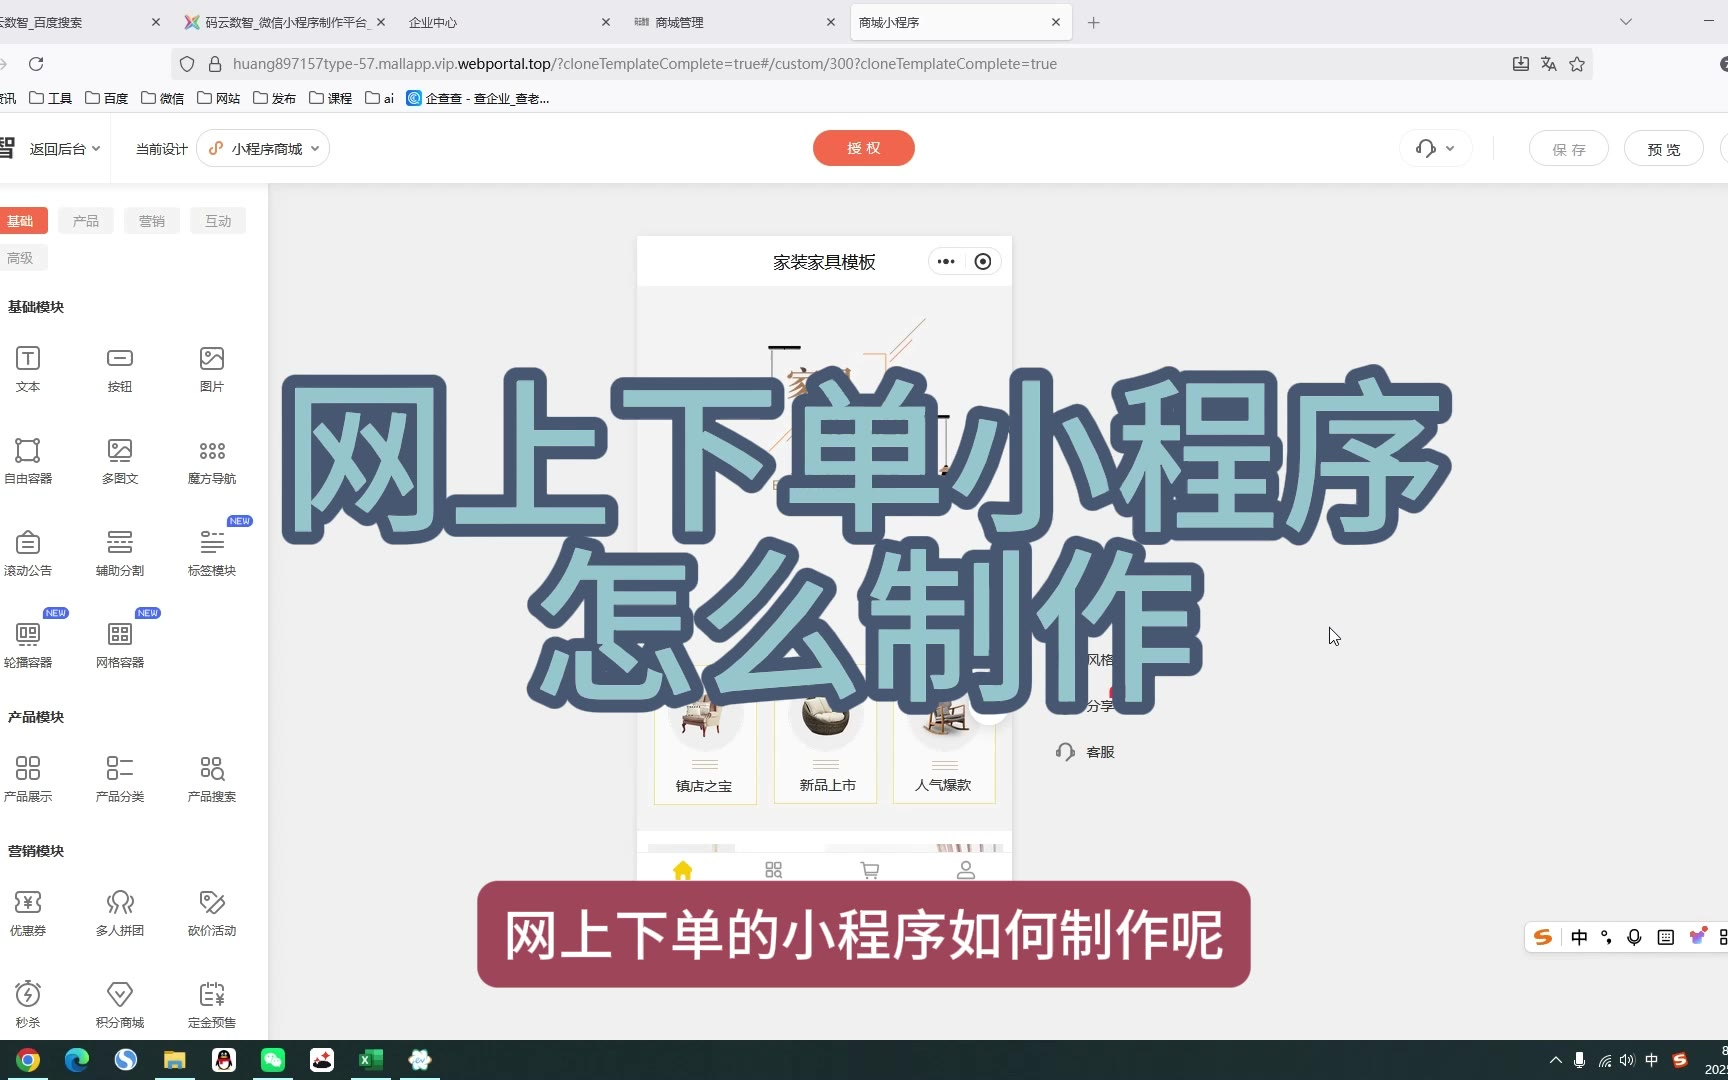Image resolution: width=1728 pixels, height=1080 pixels.
Task: Insert the 图片 image module
Action: 212,368
